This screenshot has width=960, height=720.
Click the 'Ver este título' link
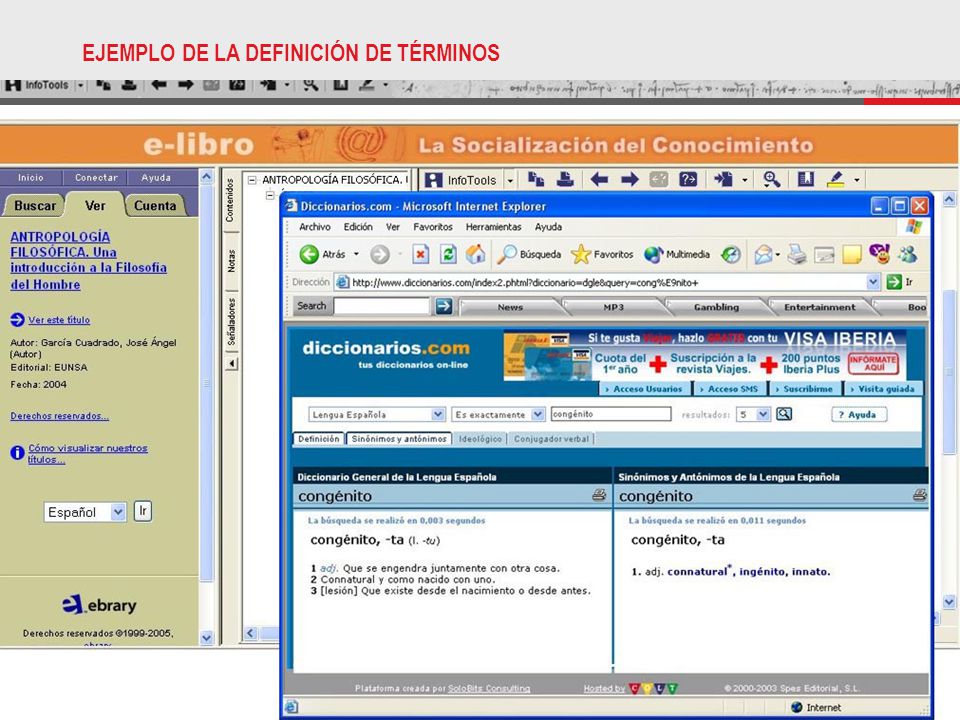pyautogui.click(x=59, y=320)
